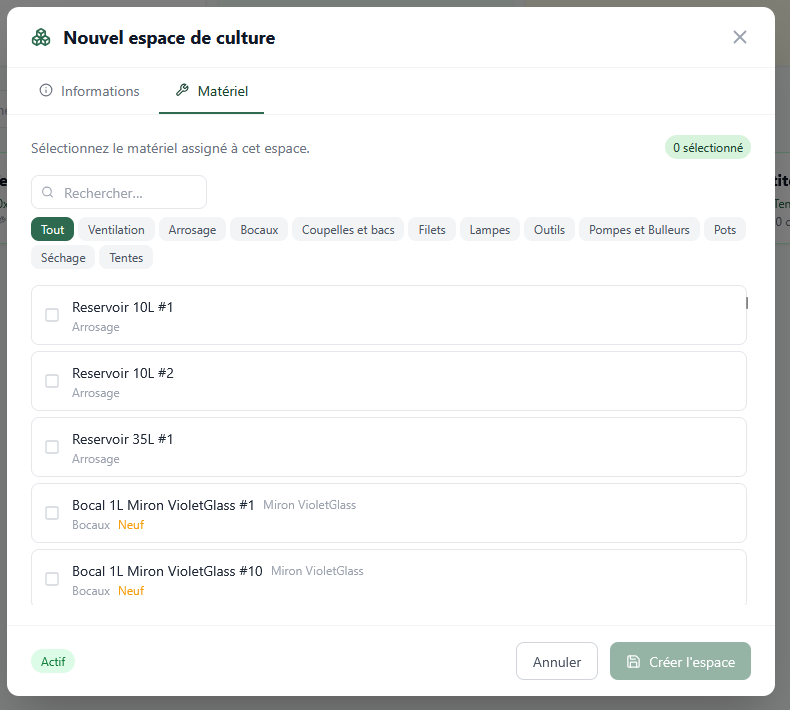This screenshot has height=710, width=790.
Task: Open the Matériel tab
Action: pos(211,91)
